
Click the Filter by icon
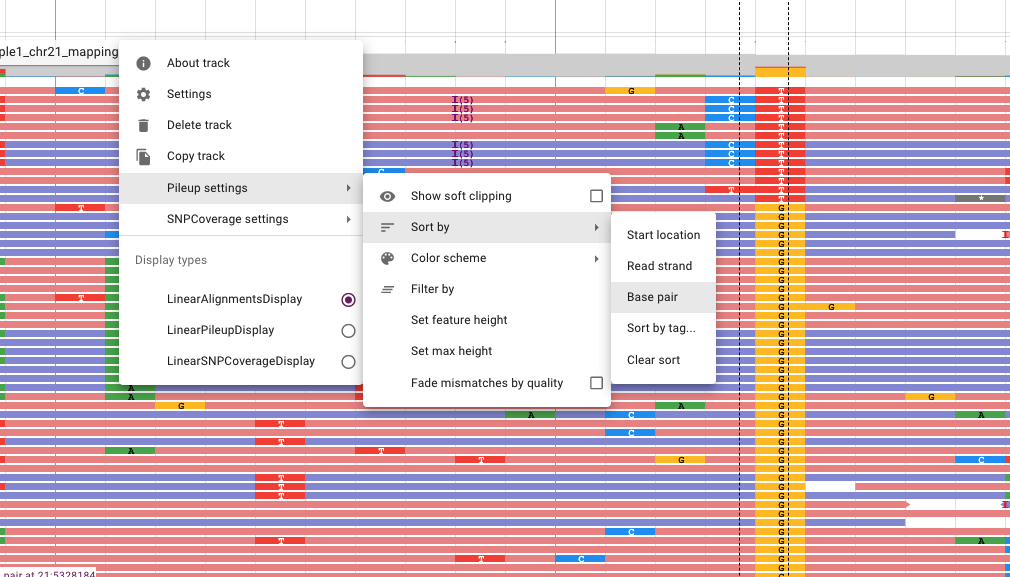[x=387, y=289]
